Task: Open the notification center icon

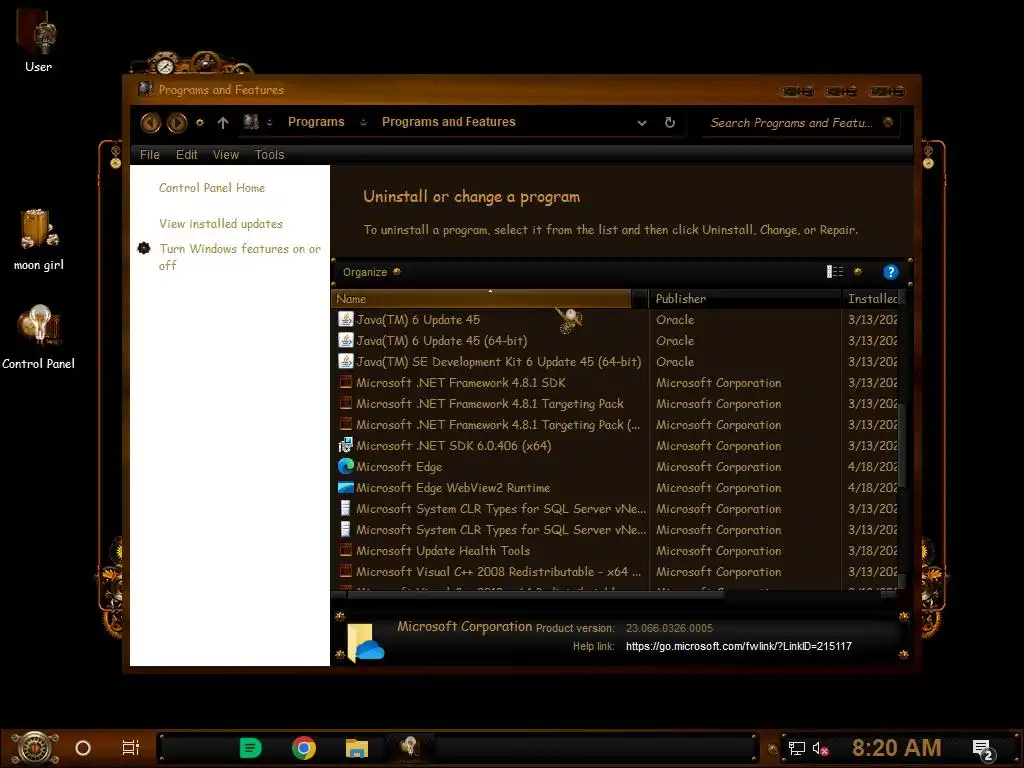Action: (x=982, y=749)
